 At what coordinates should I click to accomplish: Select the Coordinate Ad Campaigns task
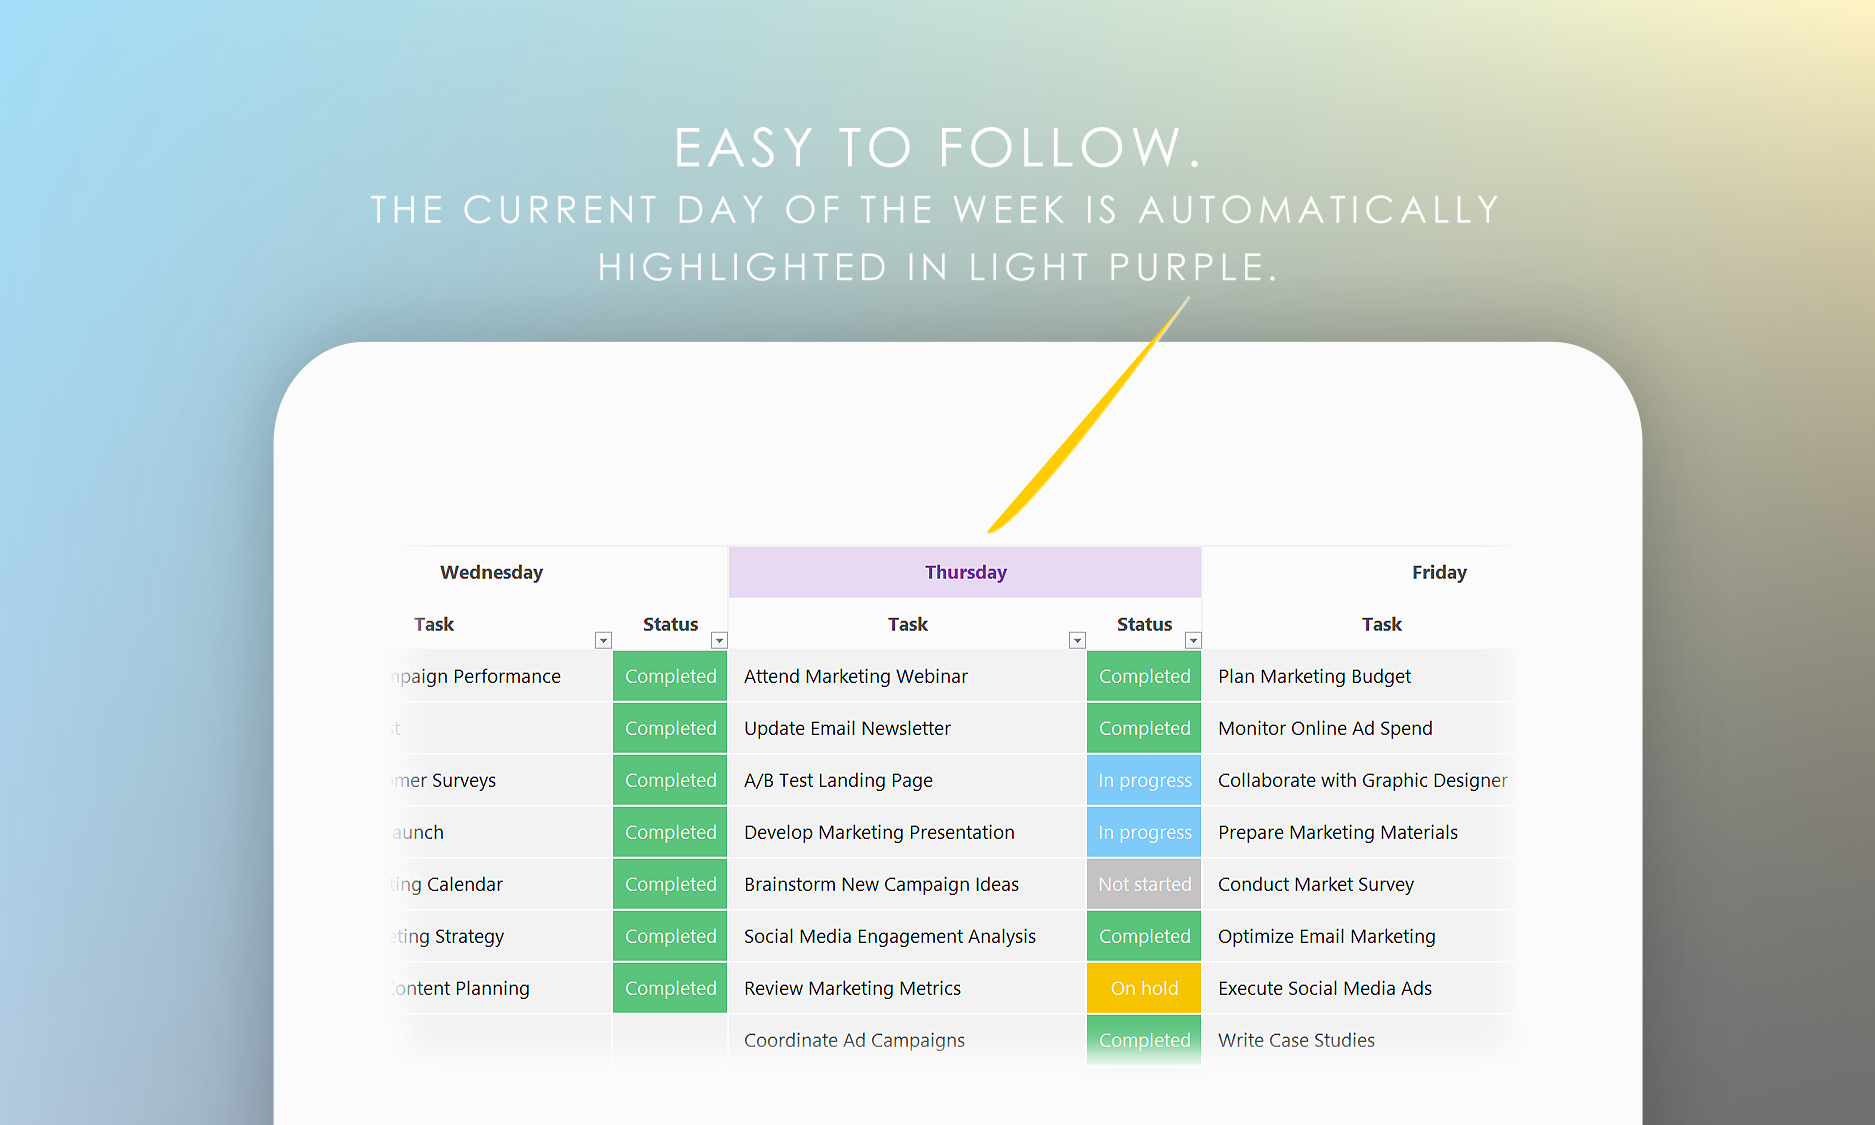click(854, 1040)
